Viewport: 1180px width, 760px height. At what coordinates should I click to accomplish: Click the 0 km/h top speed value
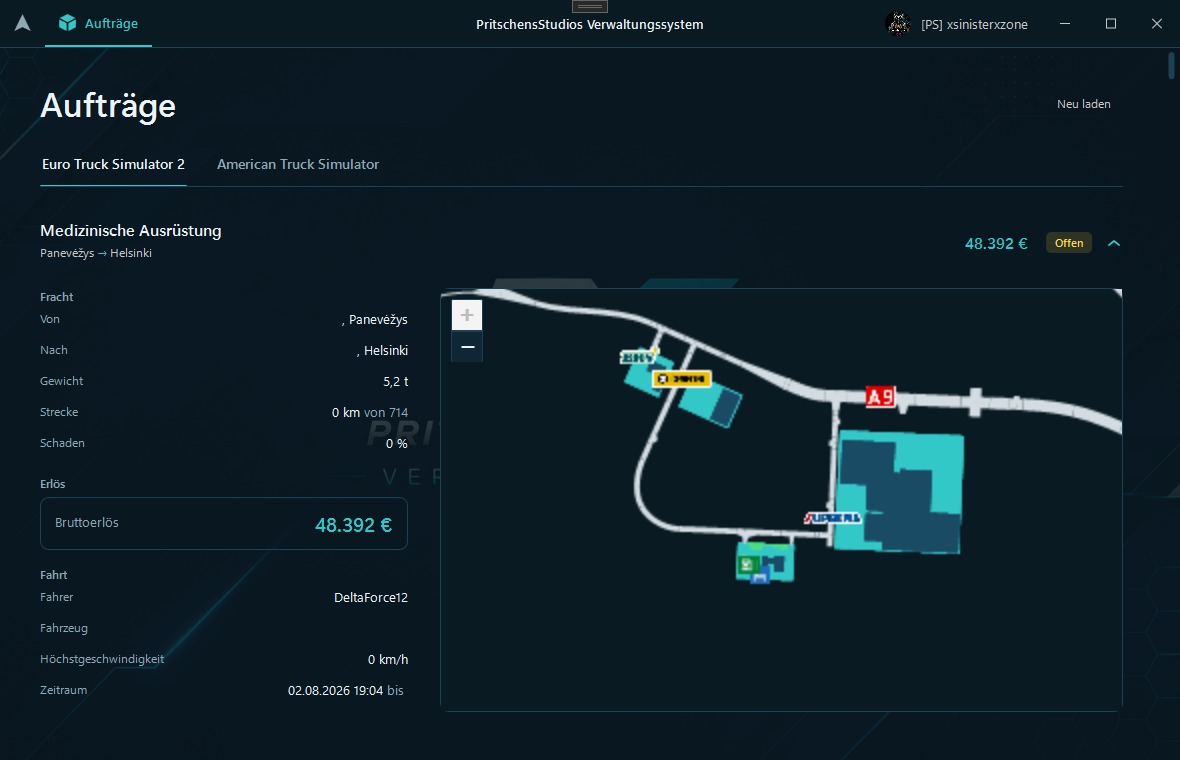coord(388,659)
